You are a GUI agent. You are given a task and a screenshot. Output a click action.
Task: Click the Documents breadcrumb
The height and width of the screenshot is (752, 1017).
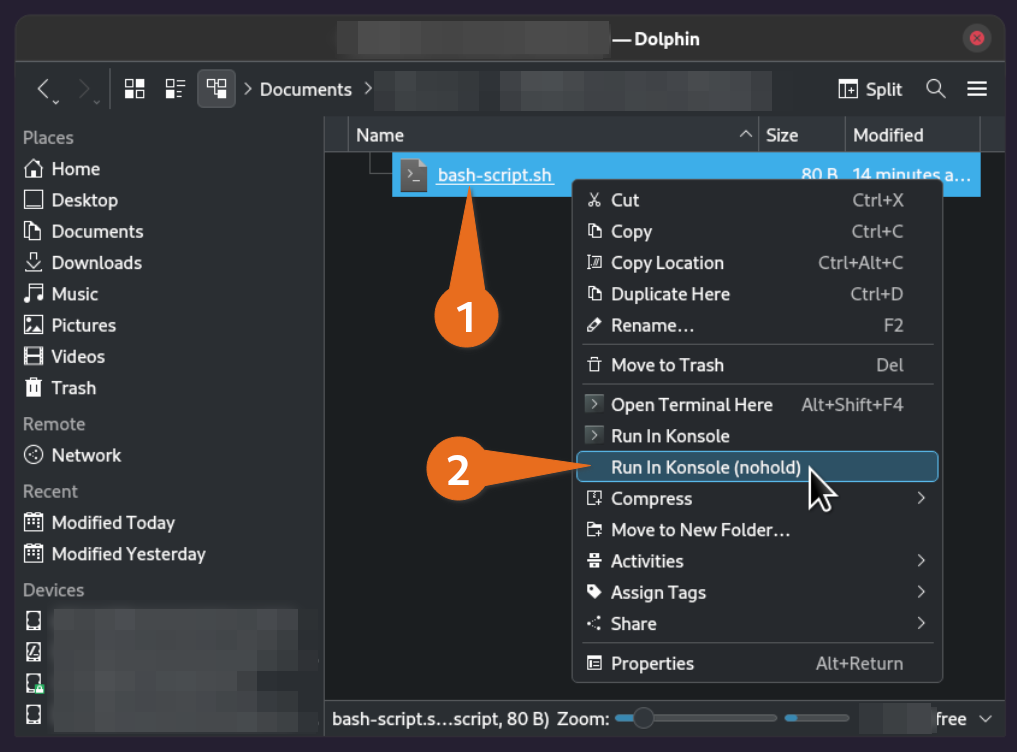305,90
